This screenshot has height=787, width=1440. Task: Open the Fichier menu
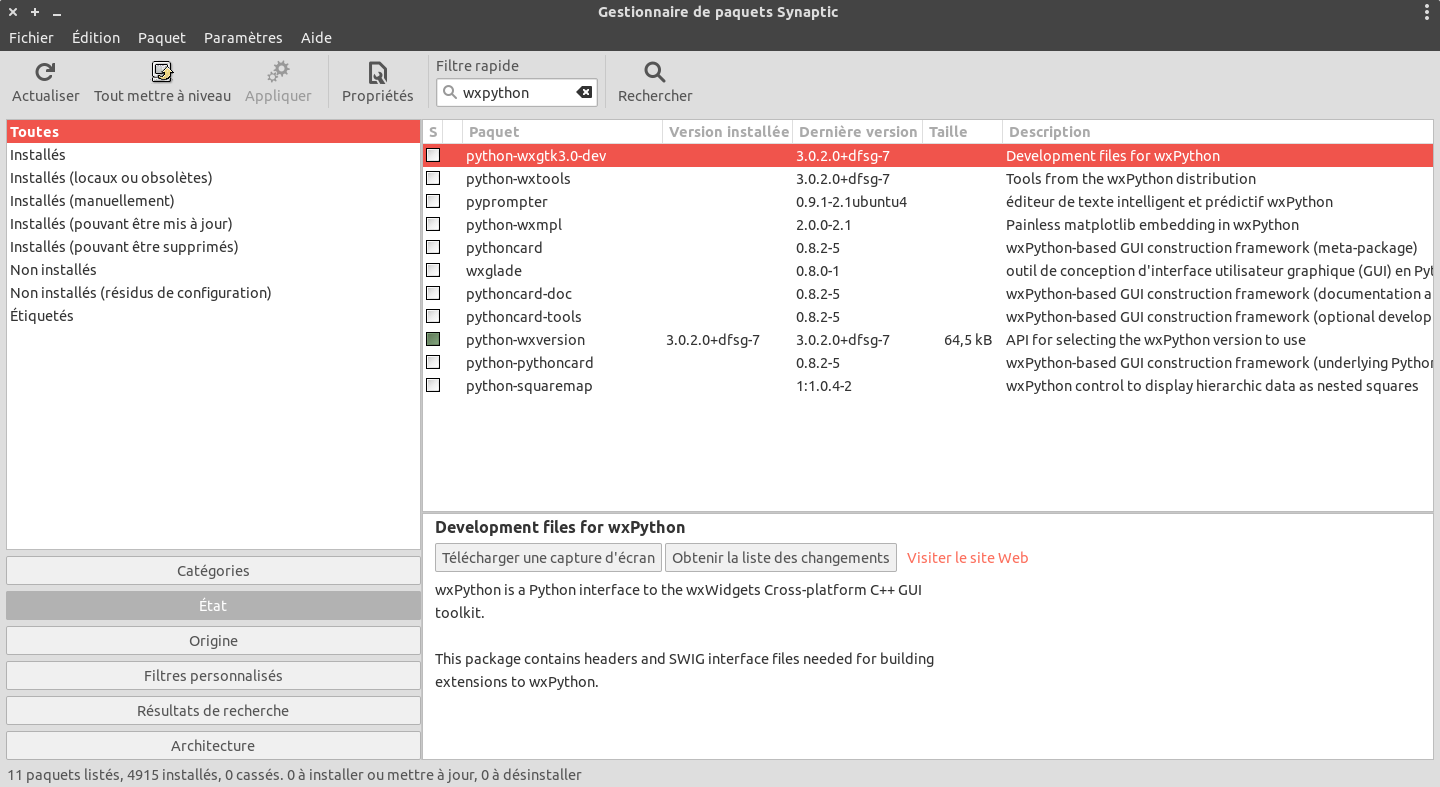click(x=31, y=38)
